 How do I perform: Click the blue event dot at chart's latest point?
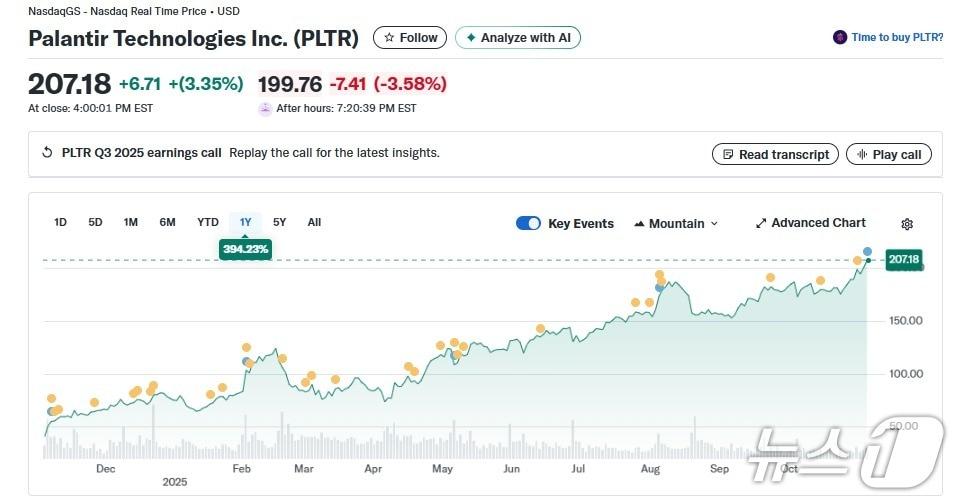click(x=867, y=251)
